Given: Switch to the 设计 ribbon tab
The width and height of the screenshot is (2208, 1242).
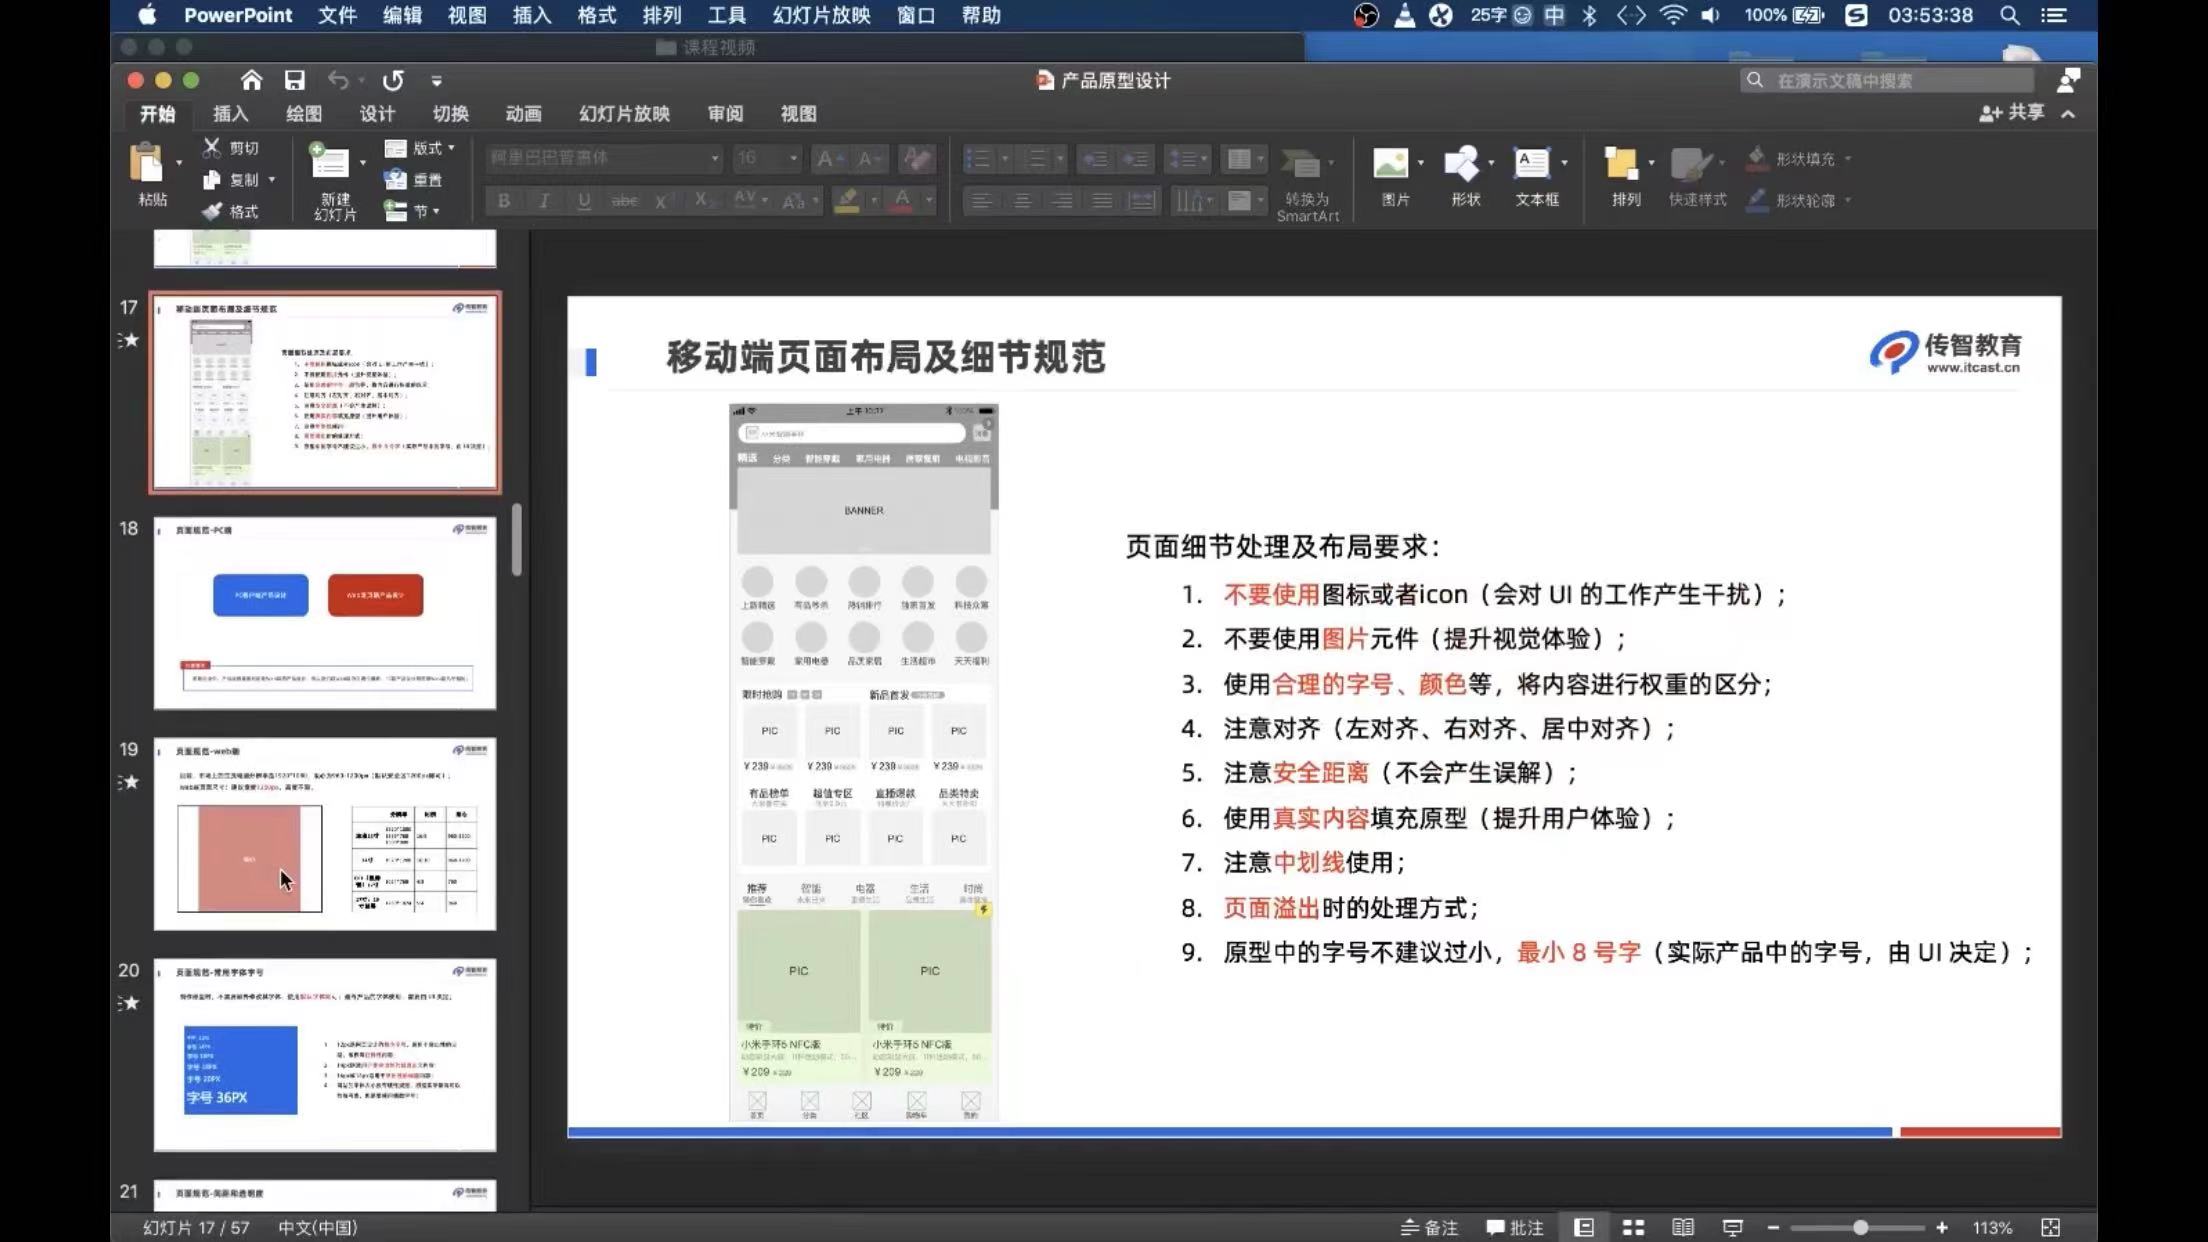Looking at the screenshot, I should click(377, 114).
